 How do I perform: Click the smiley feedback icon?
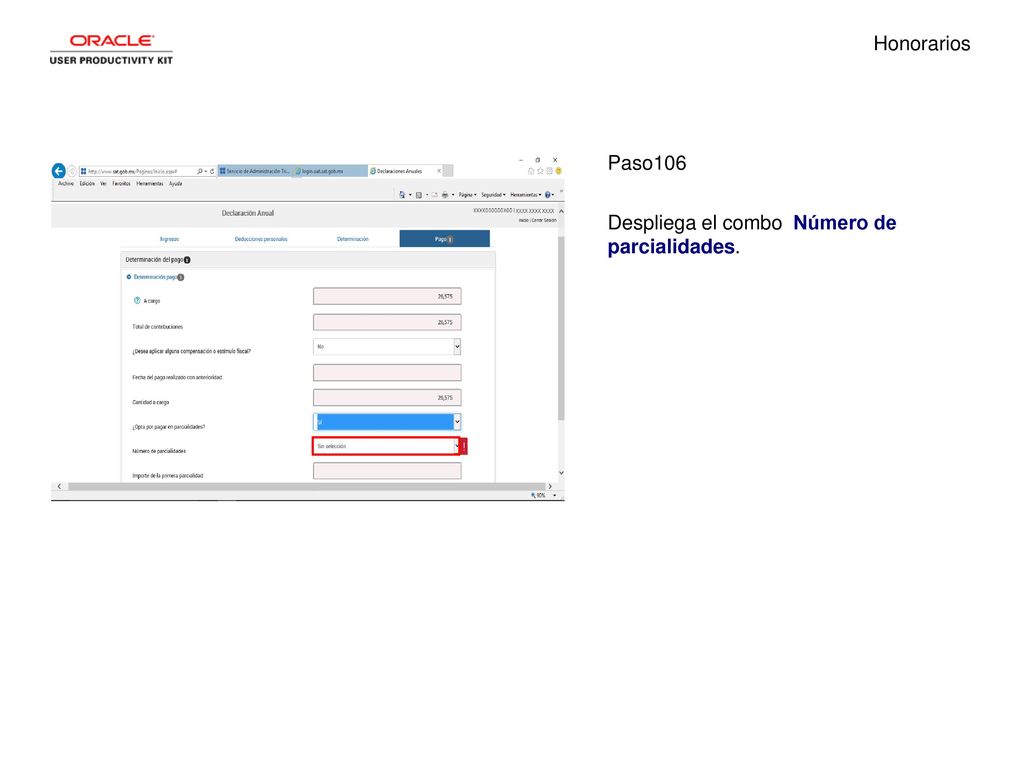click(x=558, y=171)
